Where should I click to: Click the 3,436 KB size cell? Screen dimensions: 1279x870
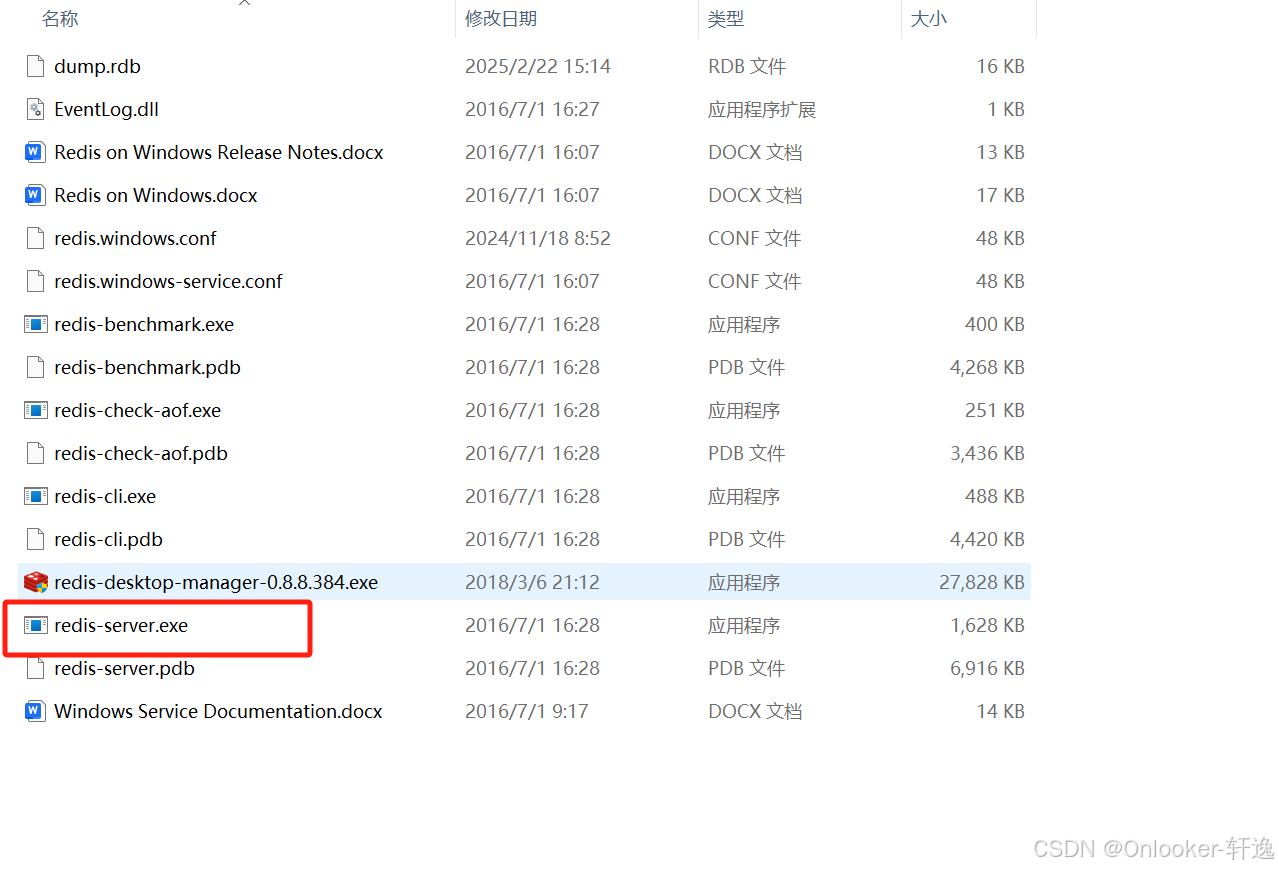coord(988,454)
